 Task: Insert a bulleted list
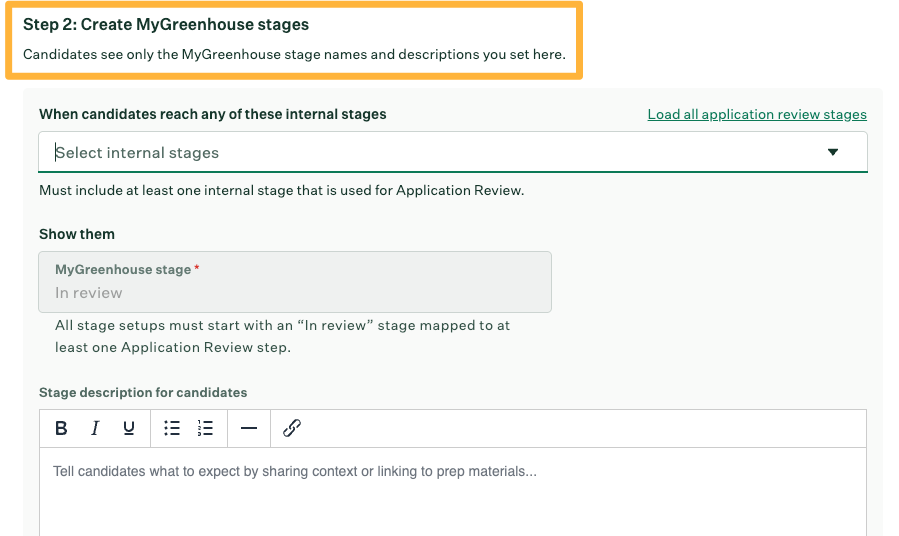click(x=171, y=428)
